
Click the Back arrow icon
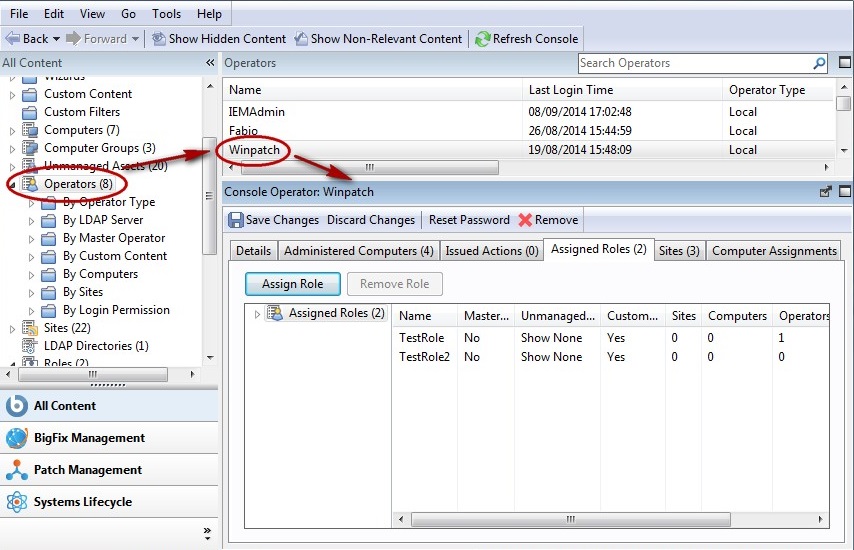pyautogui.click(x=13, y=39)
